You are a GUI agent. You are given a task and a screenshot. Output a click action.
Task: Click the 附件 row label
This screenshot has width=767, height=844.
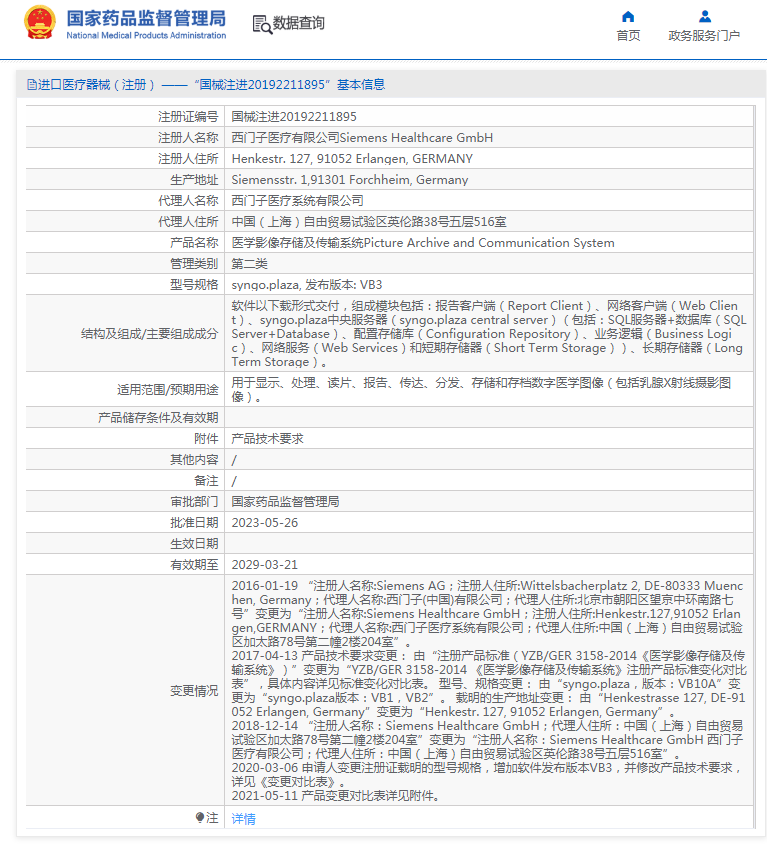click(x=206, y=439)
